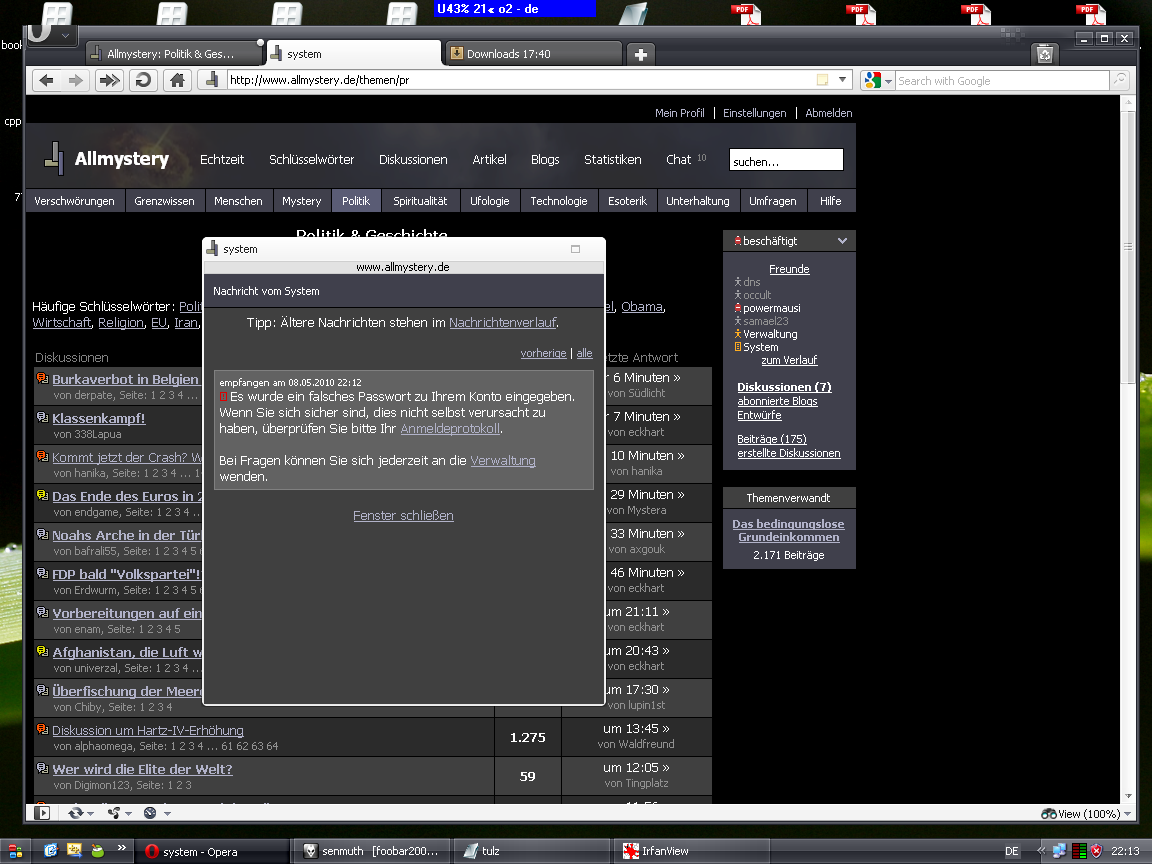The height and width of the screenshot is (864, 1152).
Task: Click the security shield tray icon
Action: [1097, 851]
